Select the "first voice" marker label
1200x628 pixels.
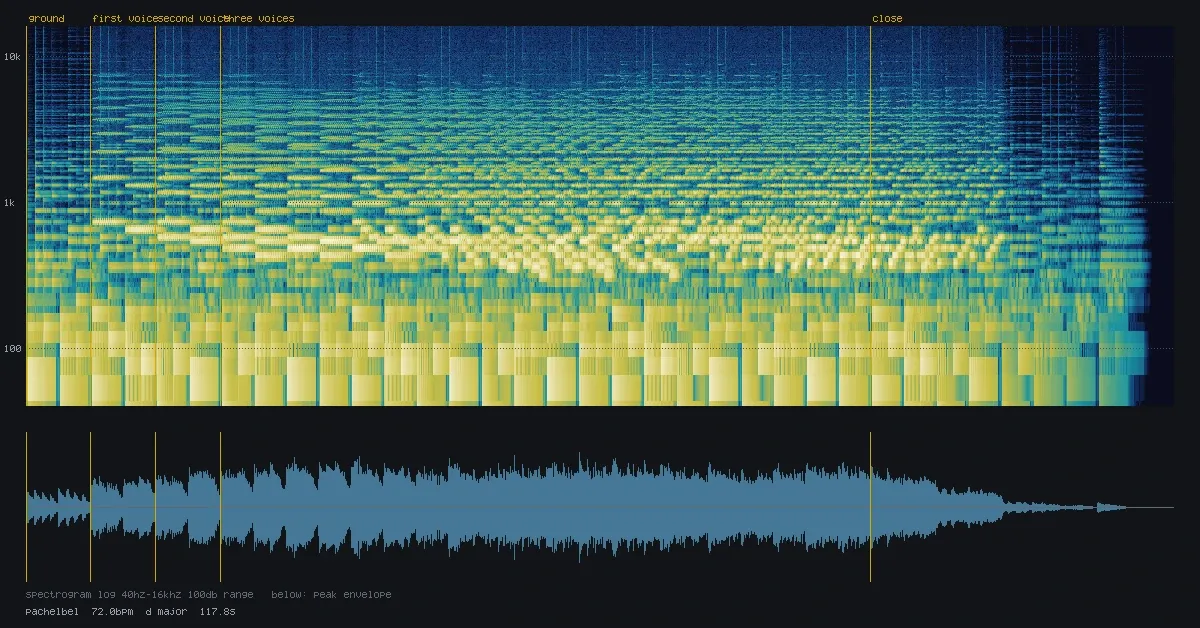[125, 18]
